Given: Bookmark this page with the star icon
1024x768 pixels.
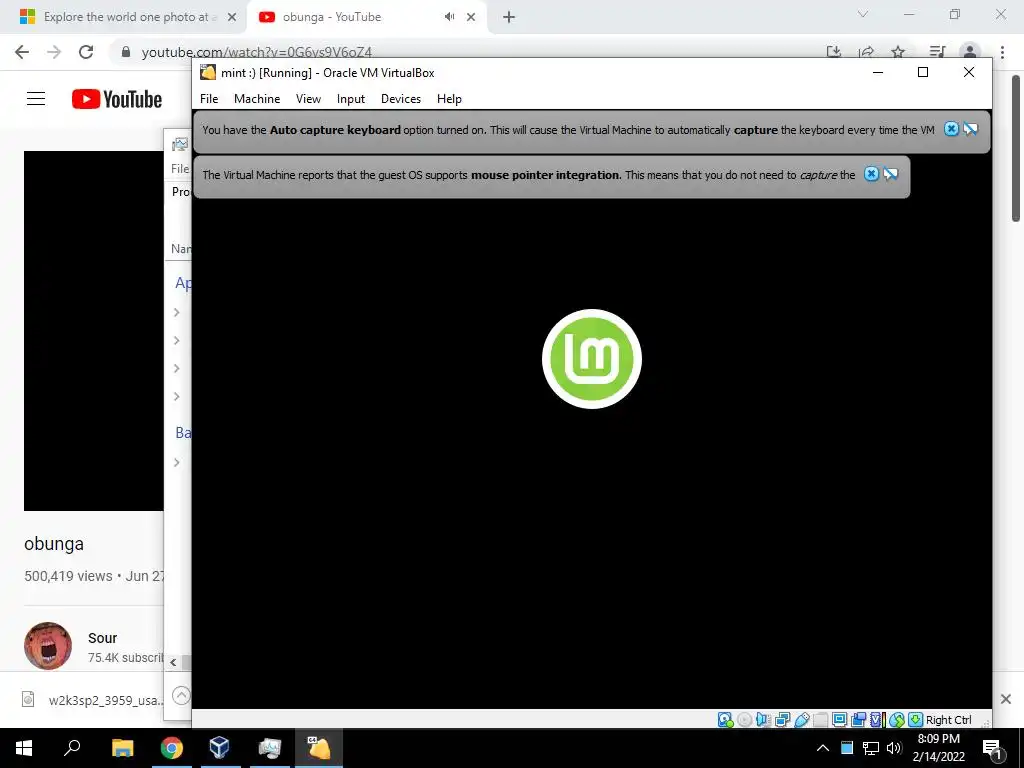Looking at the screenshot, I should point(898,52).
